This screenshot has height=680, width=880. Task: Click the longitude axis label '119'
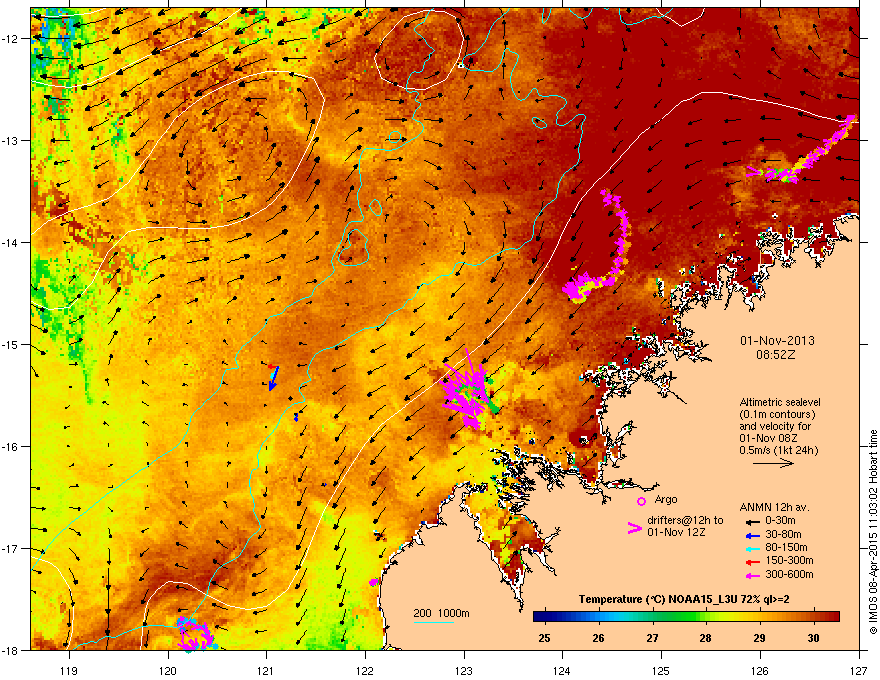pos(69,670)
